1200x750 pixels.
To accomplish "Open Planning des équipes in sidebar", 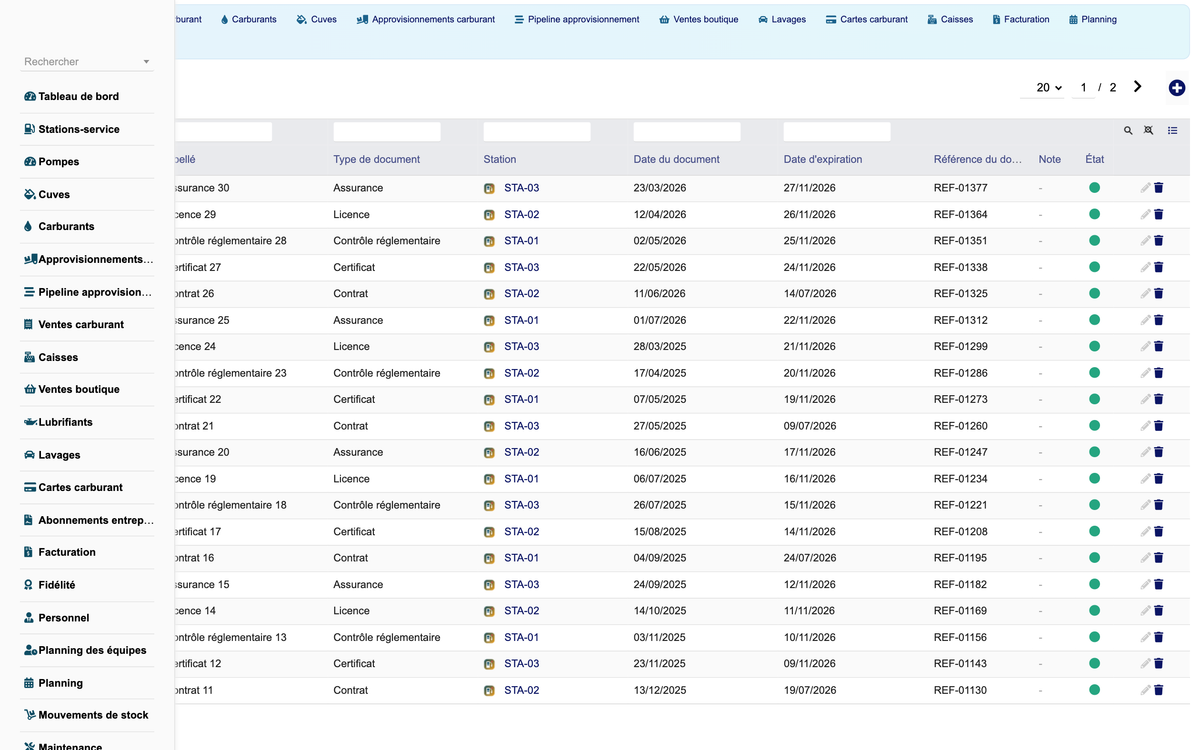I will click(x=92, y=650).
